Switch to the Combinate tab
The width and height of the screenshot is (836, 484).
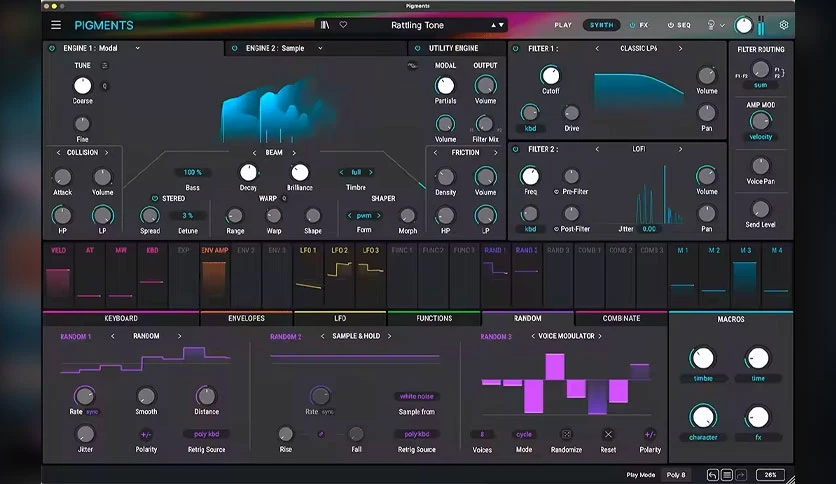(x=621, y=318)
